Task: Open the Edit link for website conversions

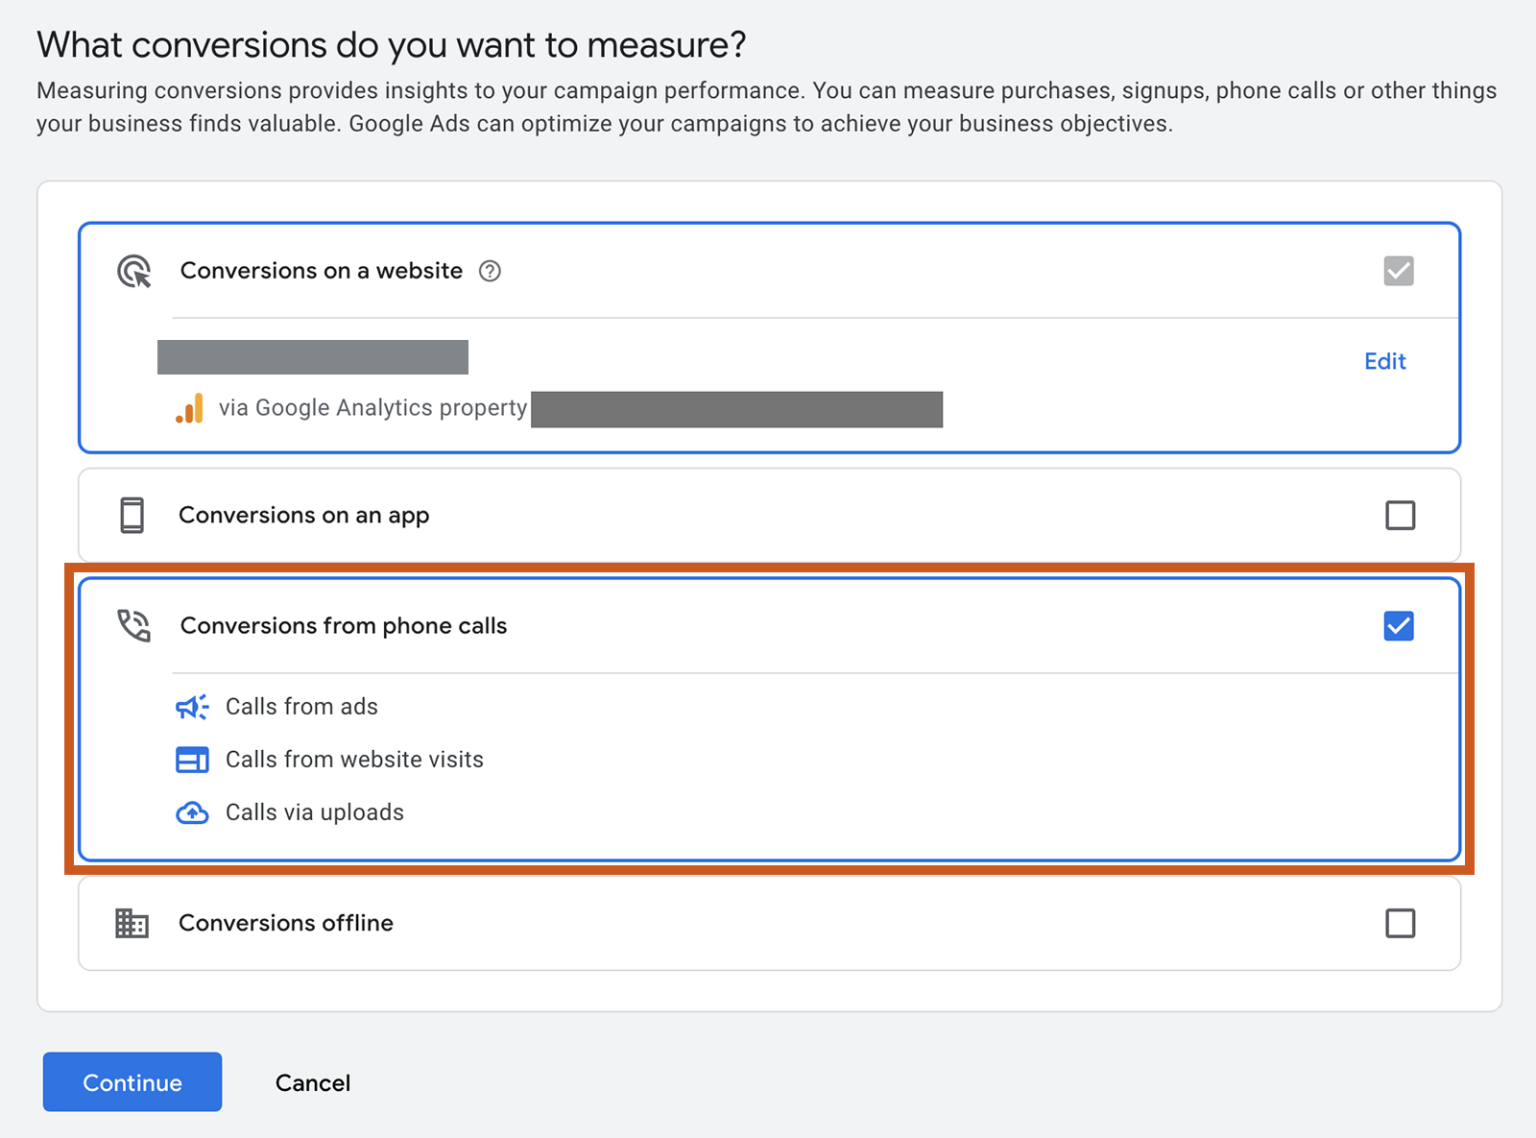Action: (1385, 361)
